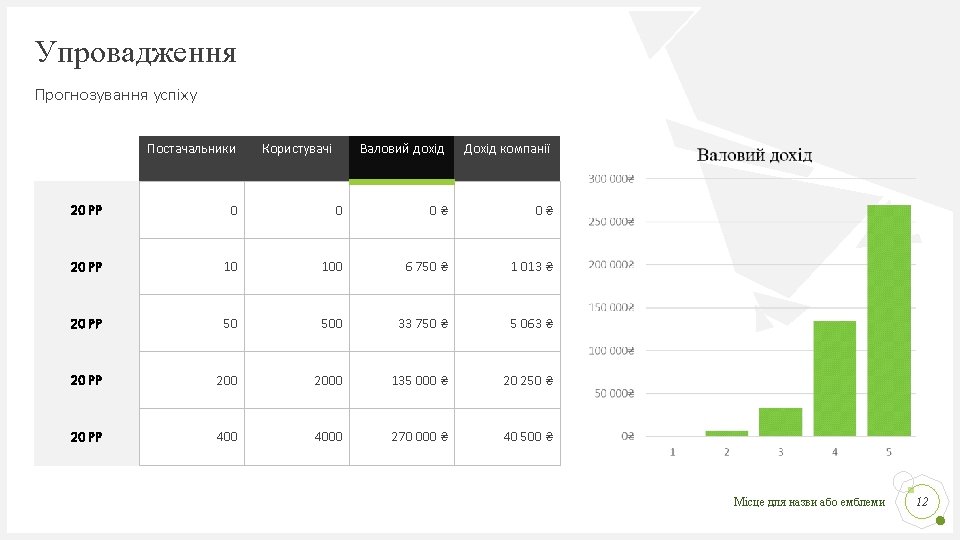Click the cell with value 6 750 ₴
Viewport: 960px width, 540px height.
pyautogui.click(x=402, y=267)
